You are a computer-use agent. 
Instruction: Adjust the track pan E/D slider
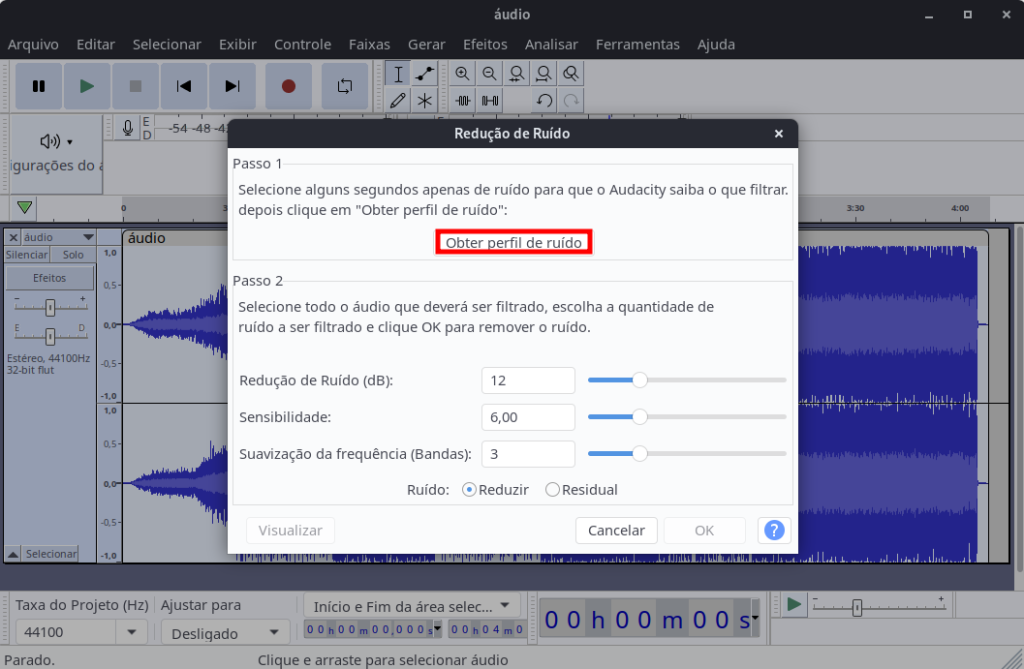[x=50, y=336]
